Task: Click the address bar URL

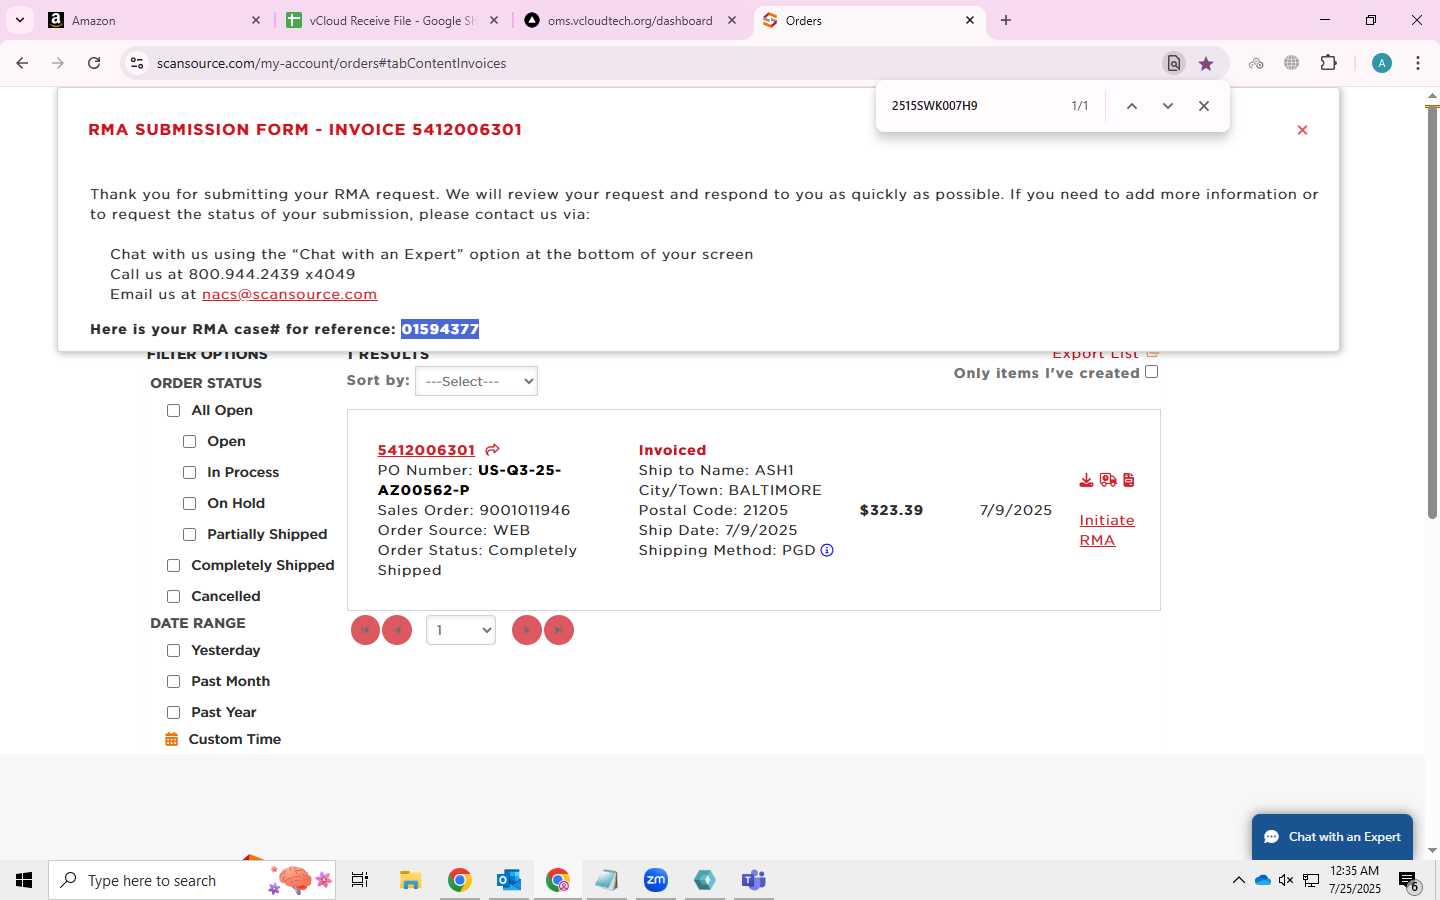Action: 331,63
